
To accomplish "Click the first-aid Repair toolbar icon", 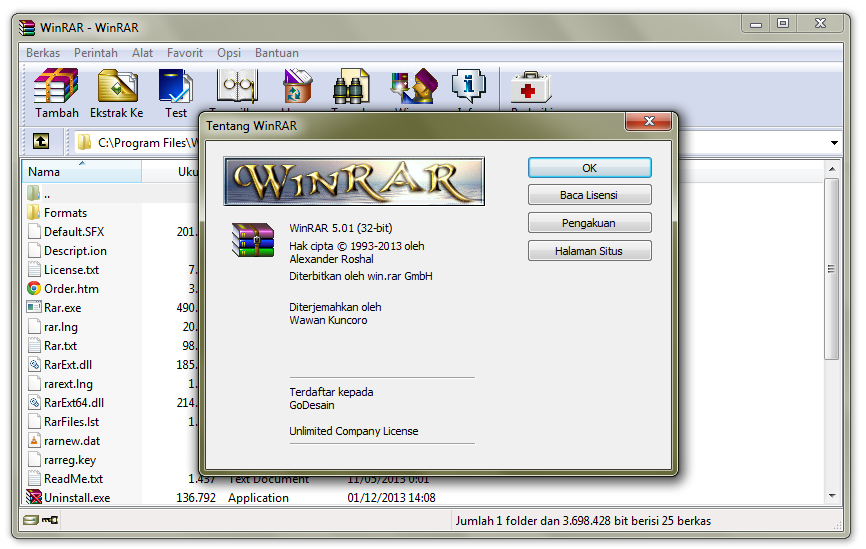I will click(x=530, y=87).
